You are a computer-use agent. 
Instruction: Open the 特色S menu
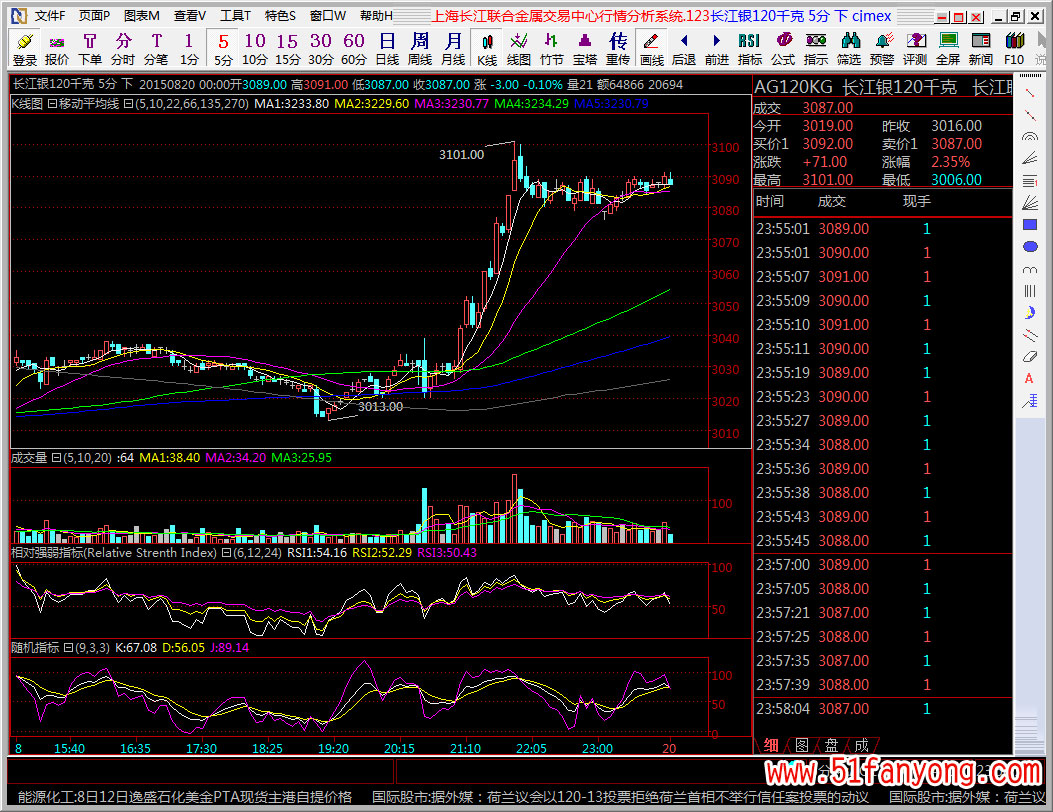point(280,15)
